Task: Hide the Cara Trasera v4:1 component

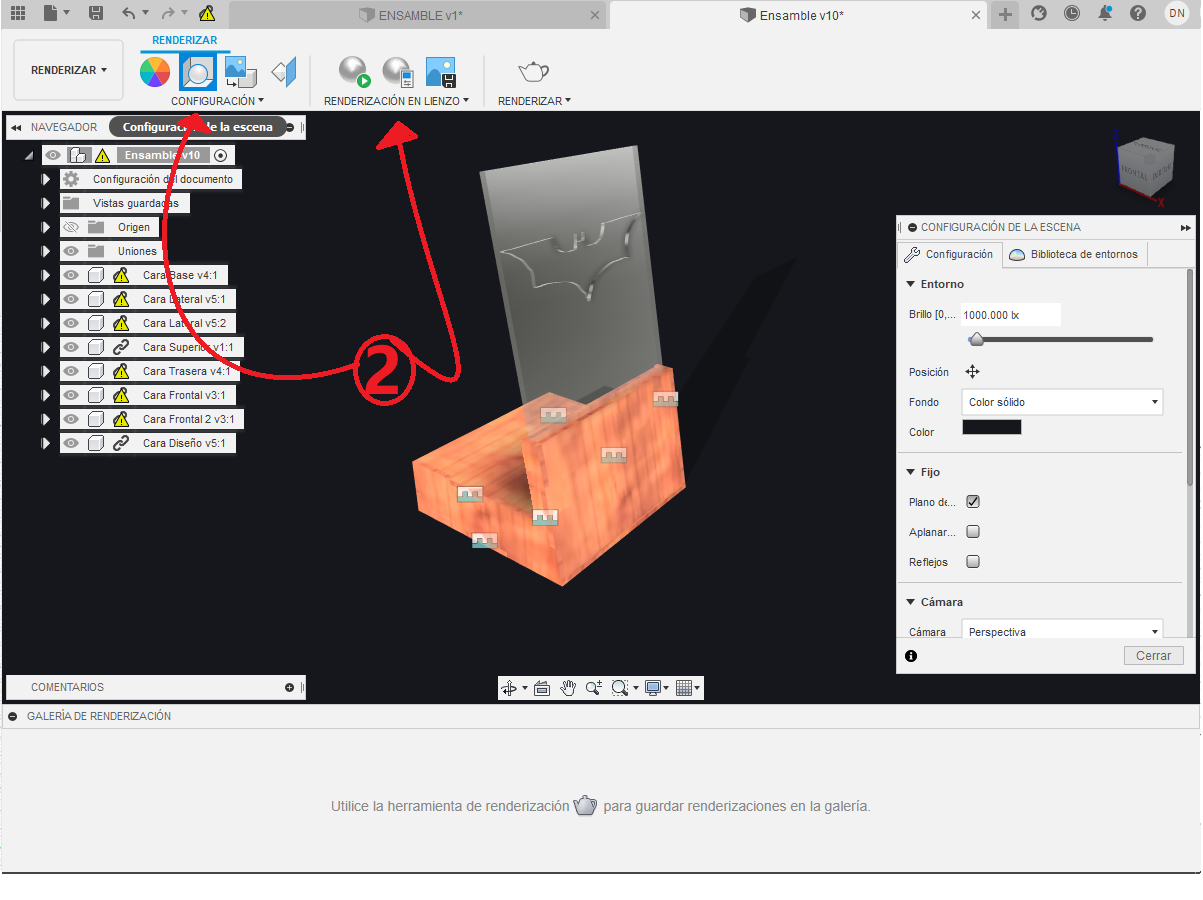Action: coord(71,371)
